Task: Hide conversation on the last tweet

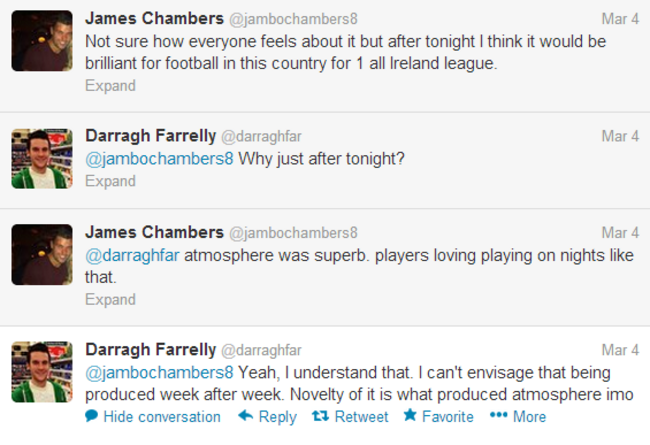Action: pyautogui.click(x=161, y=417)
